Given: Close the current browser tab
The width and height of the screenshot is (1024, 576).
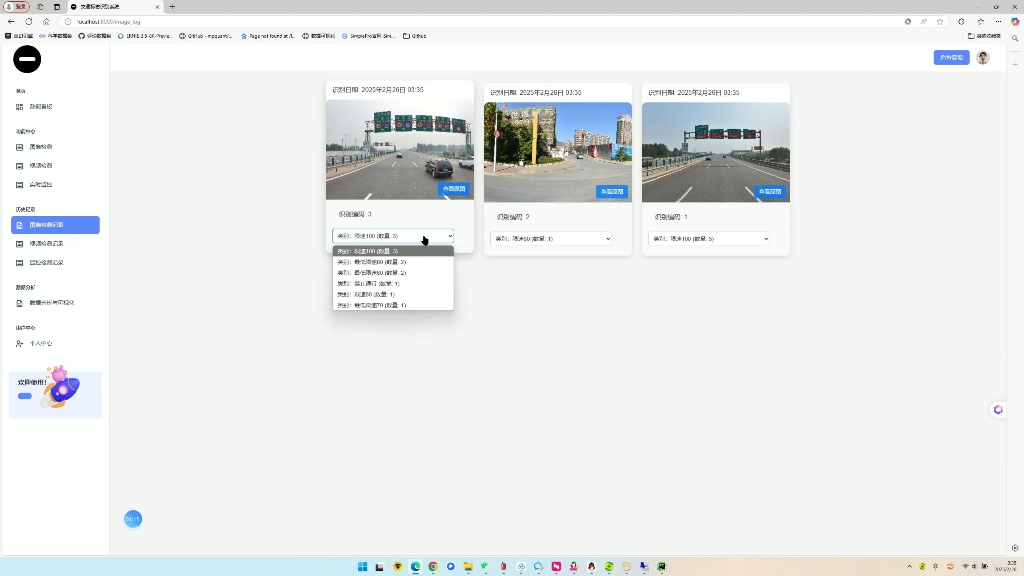Looking at the screenshot, I should tap(157, 7).
